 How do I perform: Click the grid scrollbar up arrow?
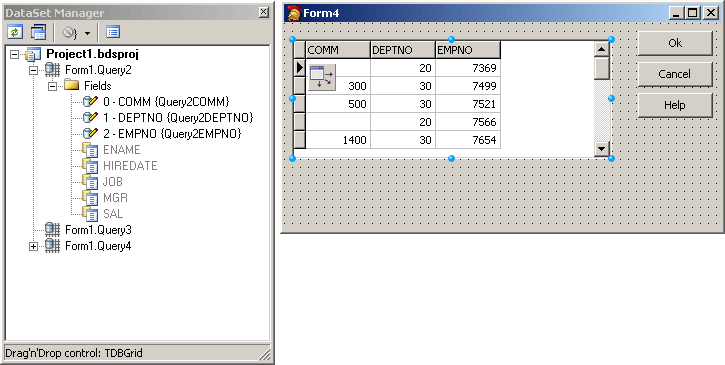[x=602, y=49]
